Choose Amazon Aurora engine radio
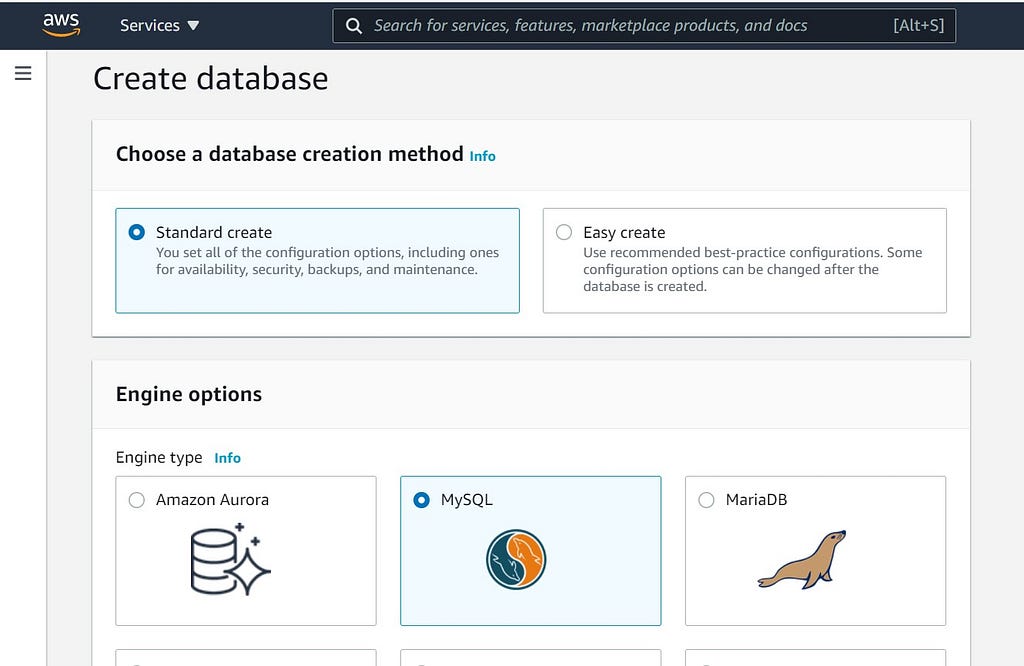 click(x=136, y=500)
